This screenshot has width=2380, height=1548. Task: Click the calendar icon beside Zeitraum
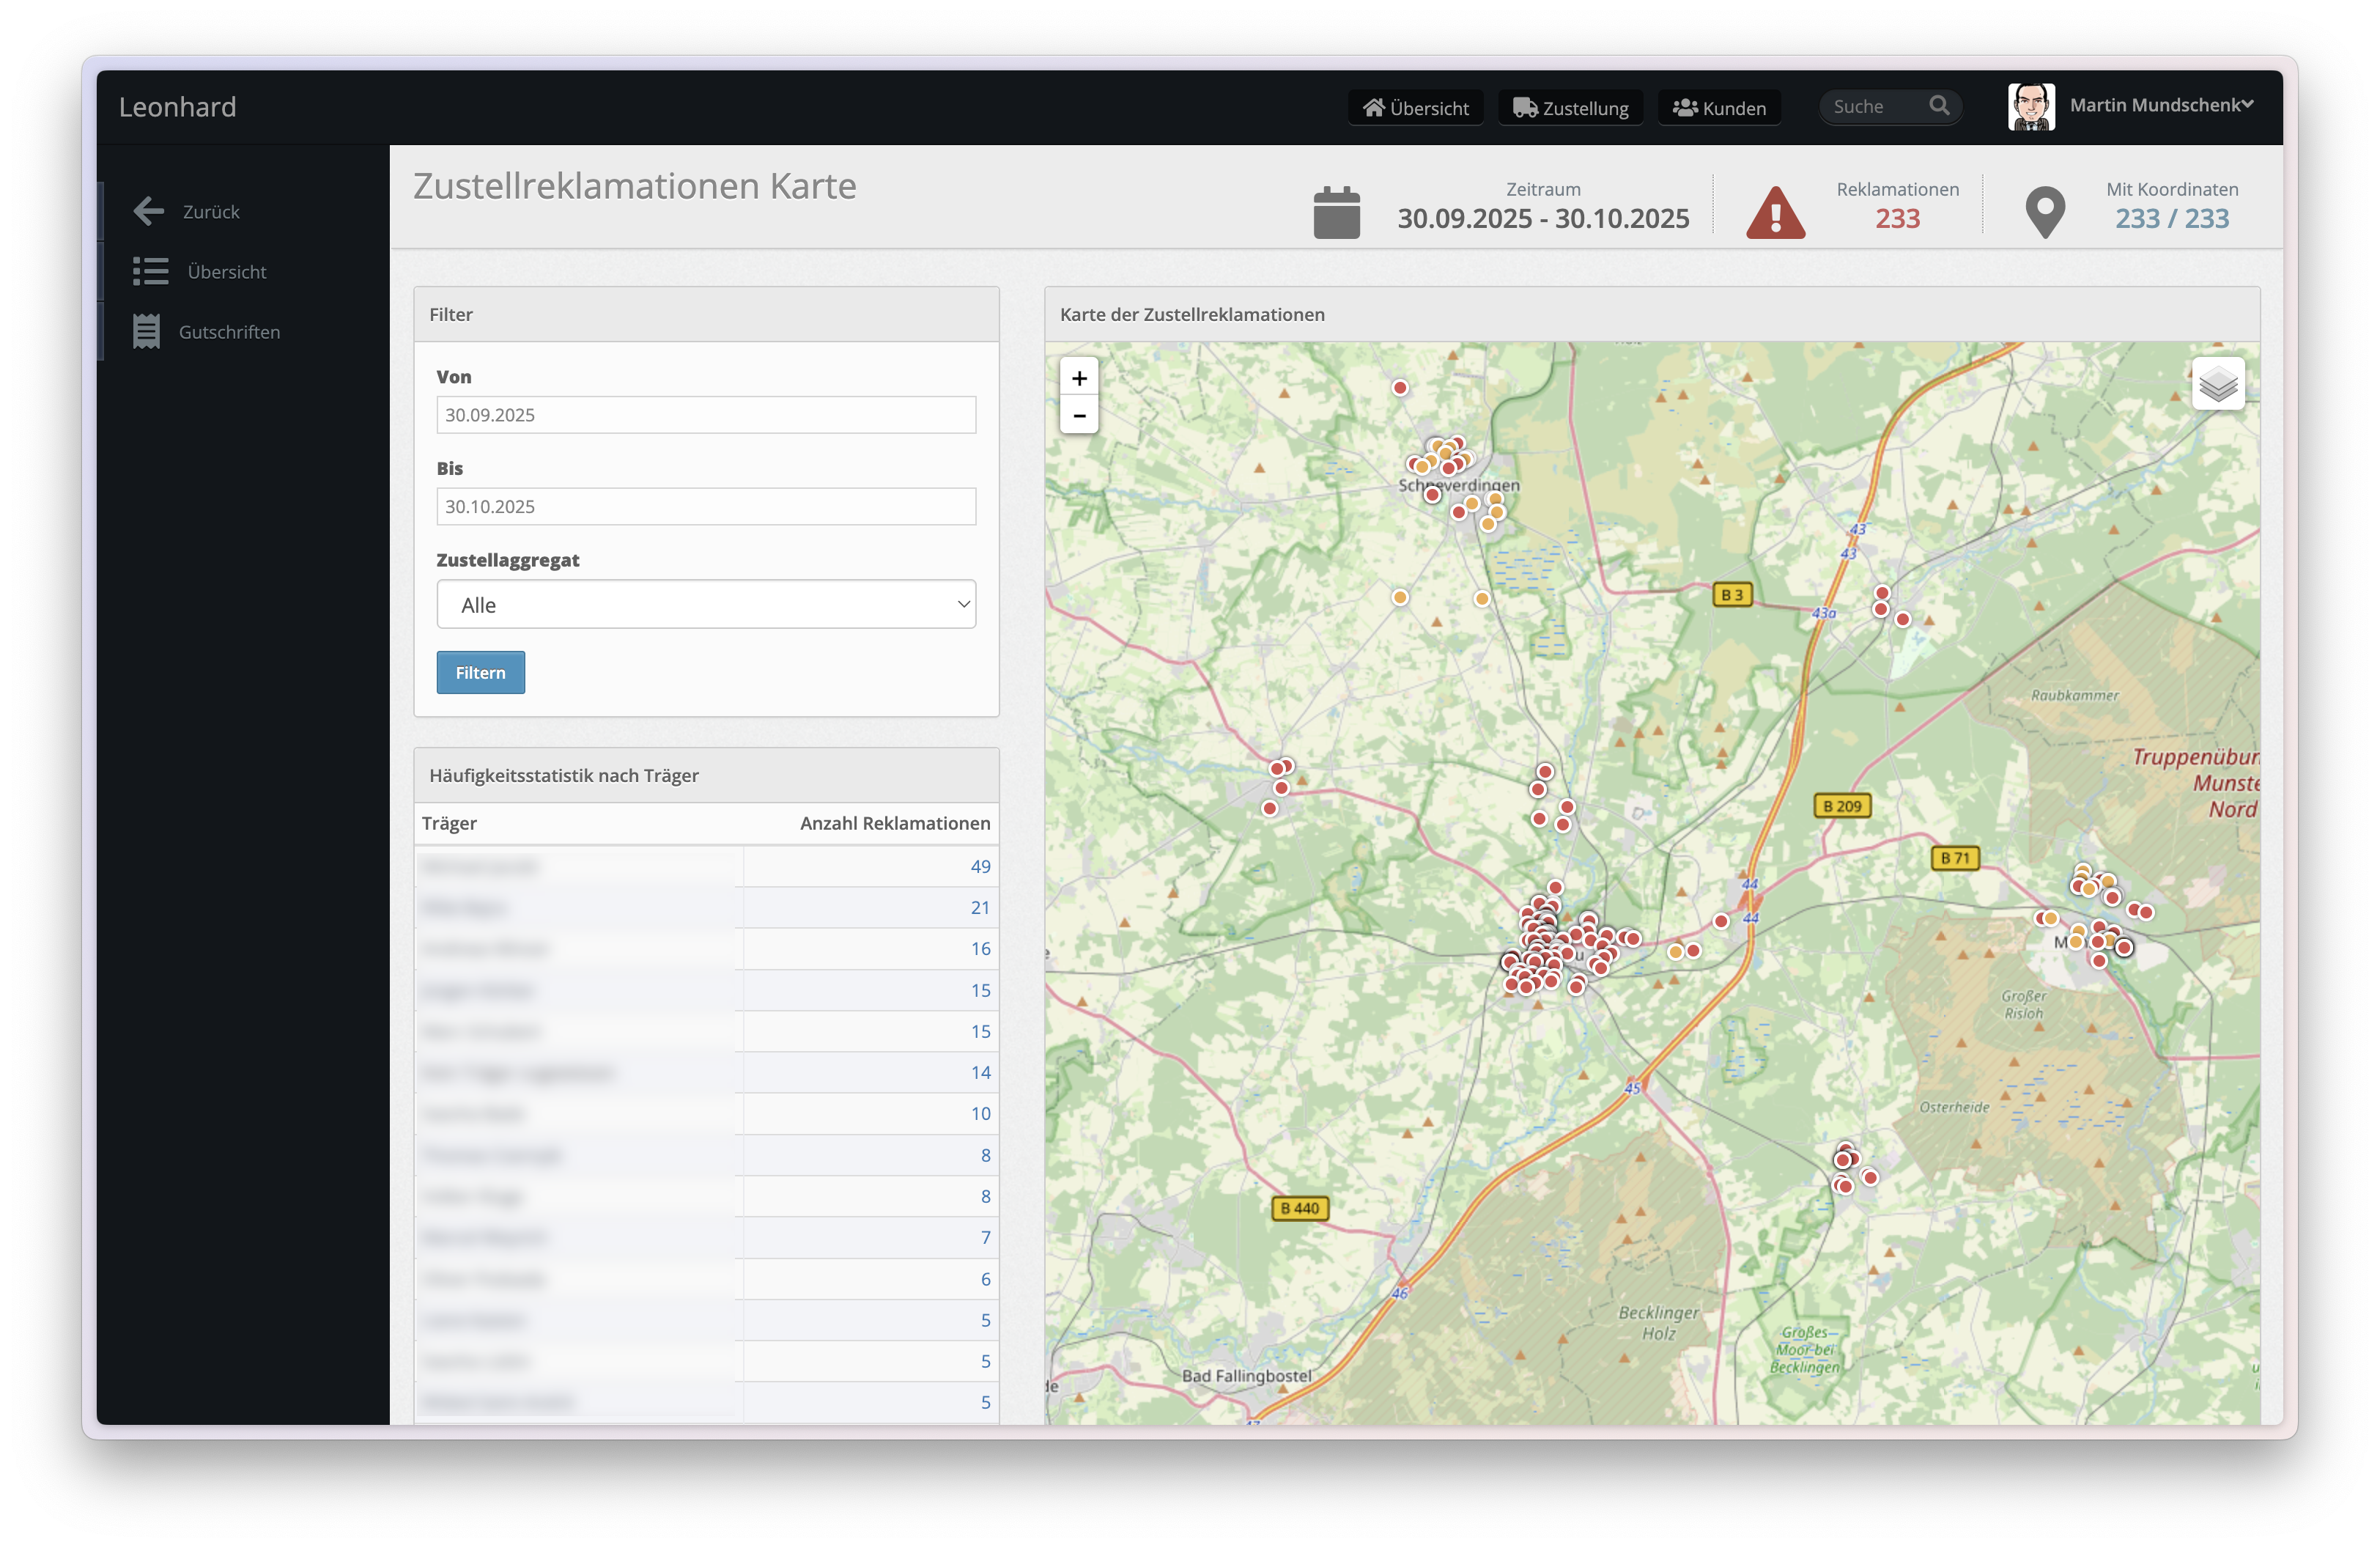[1336, 212]
